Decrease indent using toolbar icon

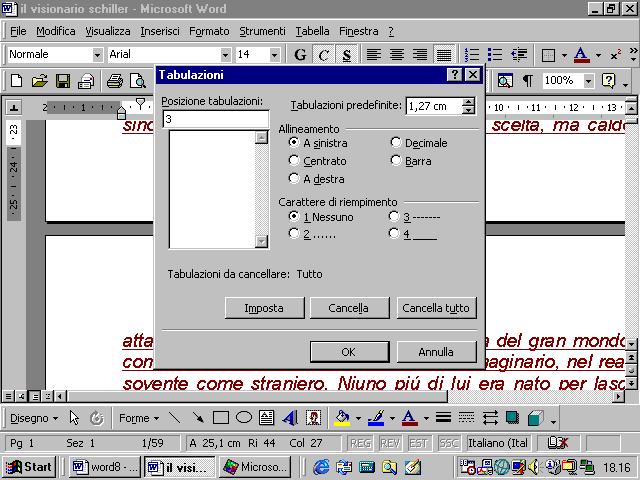coord(519,54)
